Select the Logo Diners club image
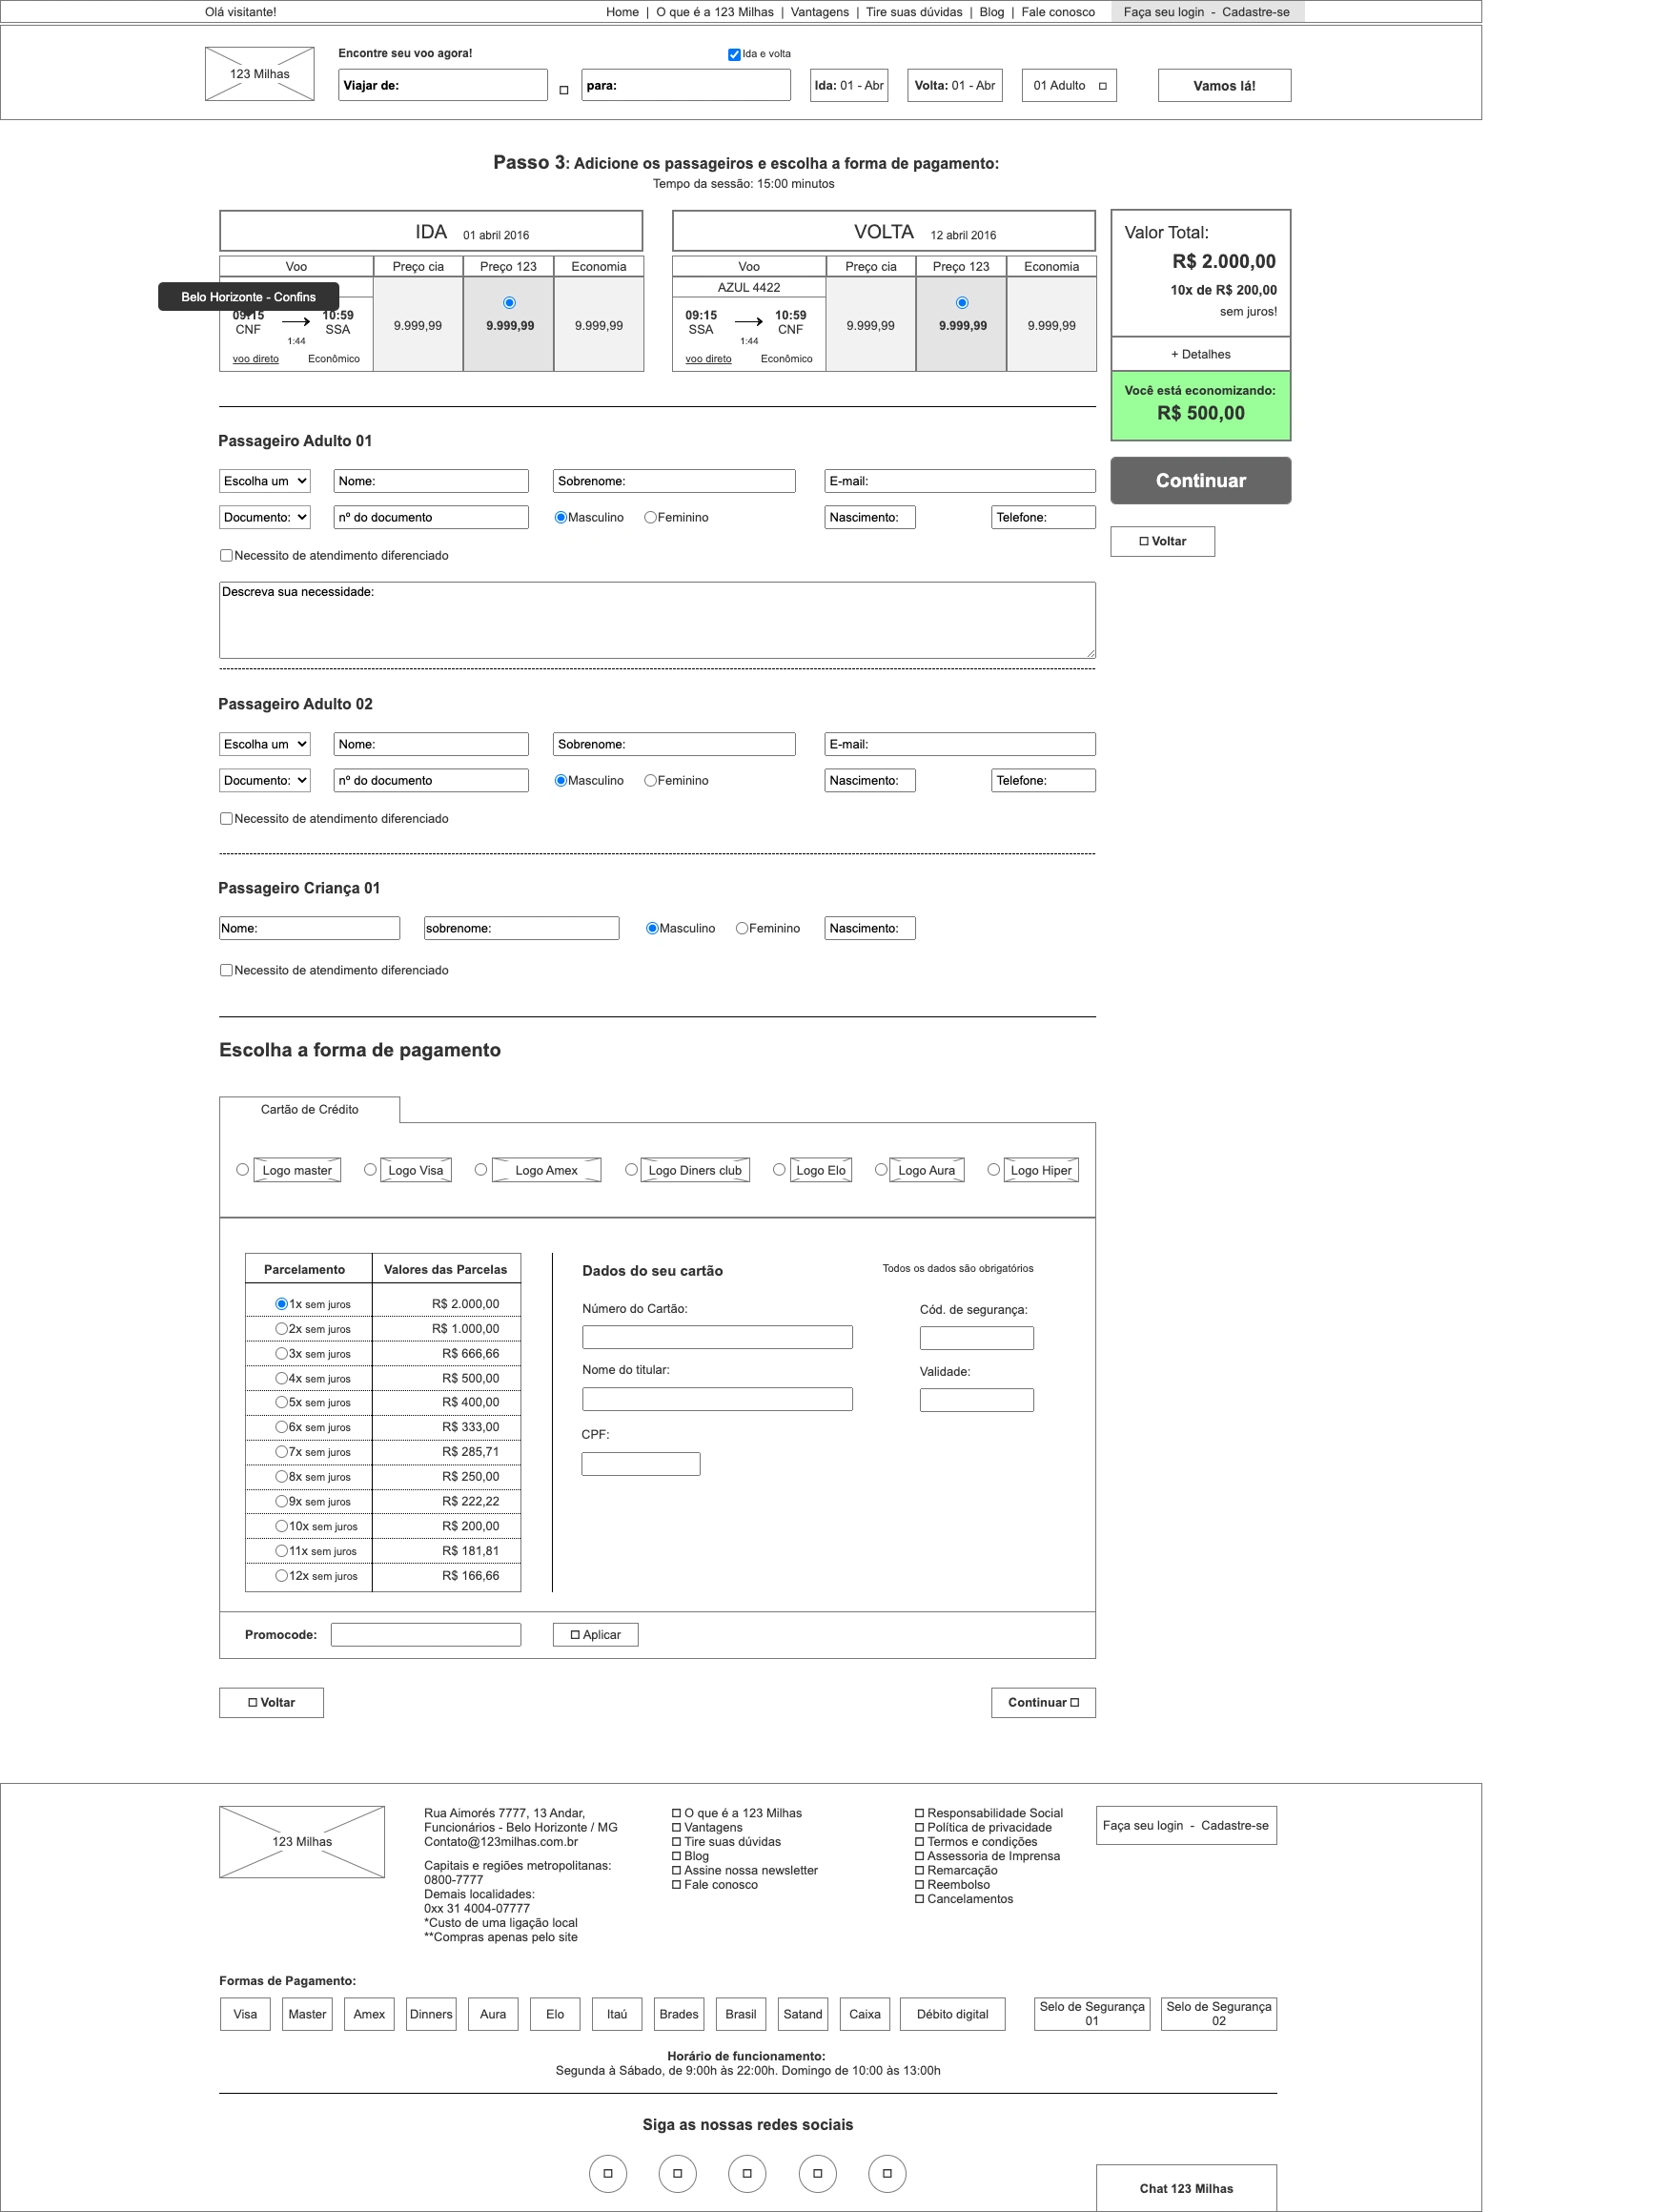Screen dimensions: 1672x2212 (x=695, y=1170)
